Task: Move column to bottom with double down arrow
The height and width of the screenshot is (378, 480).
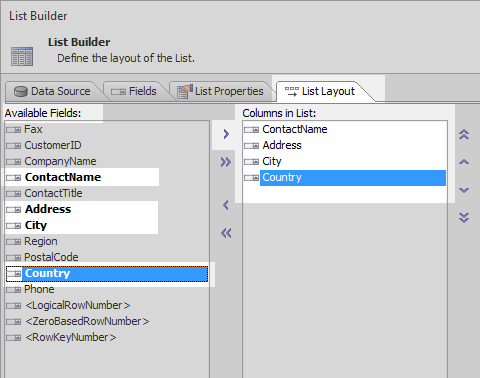Action: click(464, 218)
